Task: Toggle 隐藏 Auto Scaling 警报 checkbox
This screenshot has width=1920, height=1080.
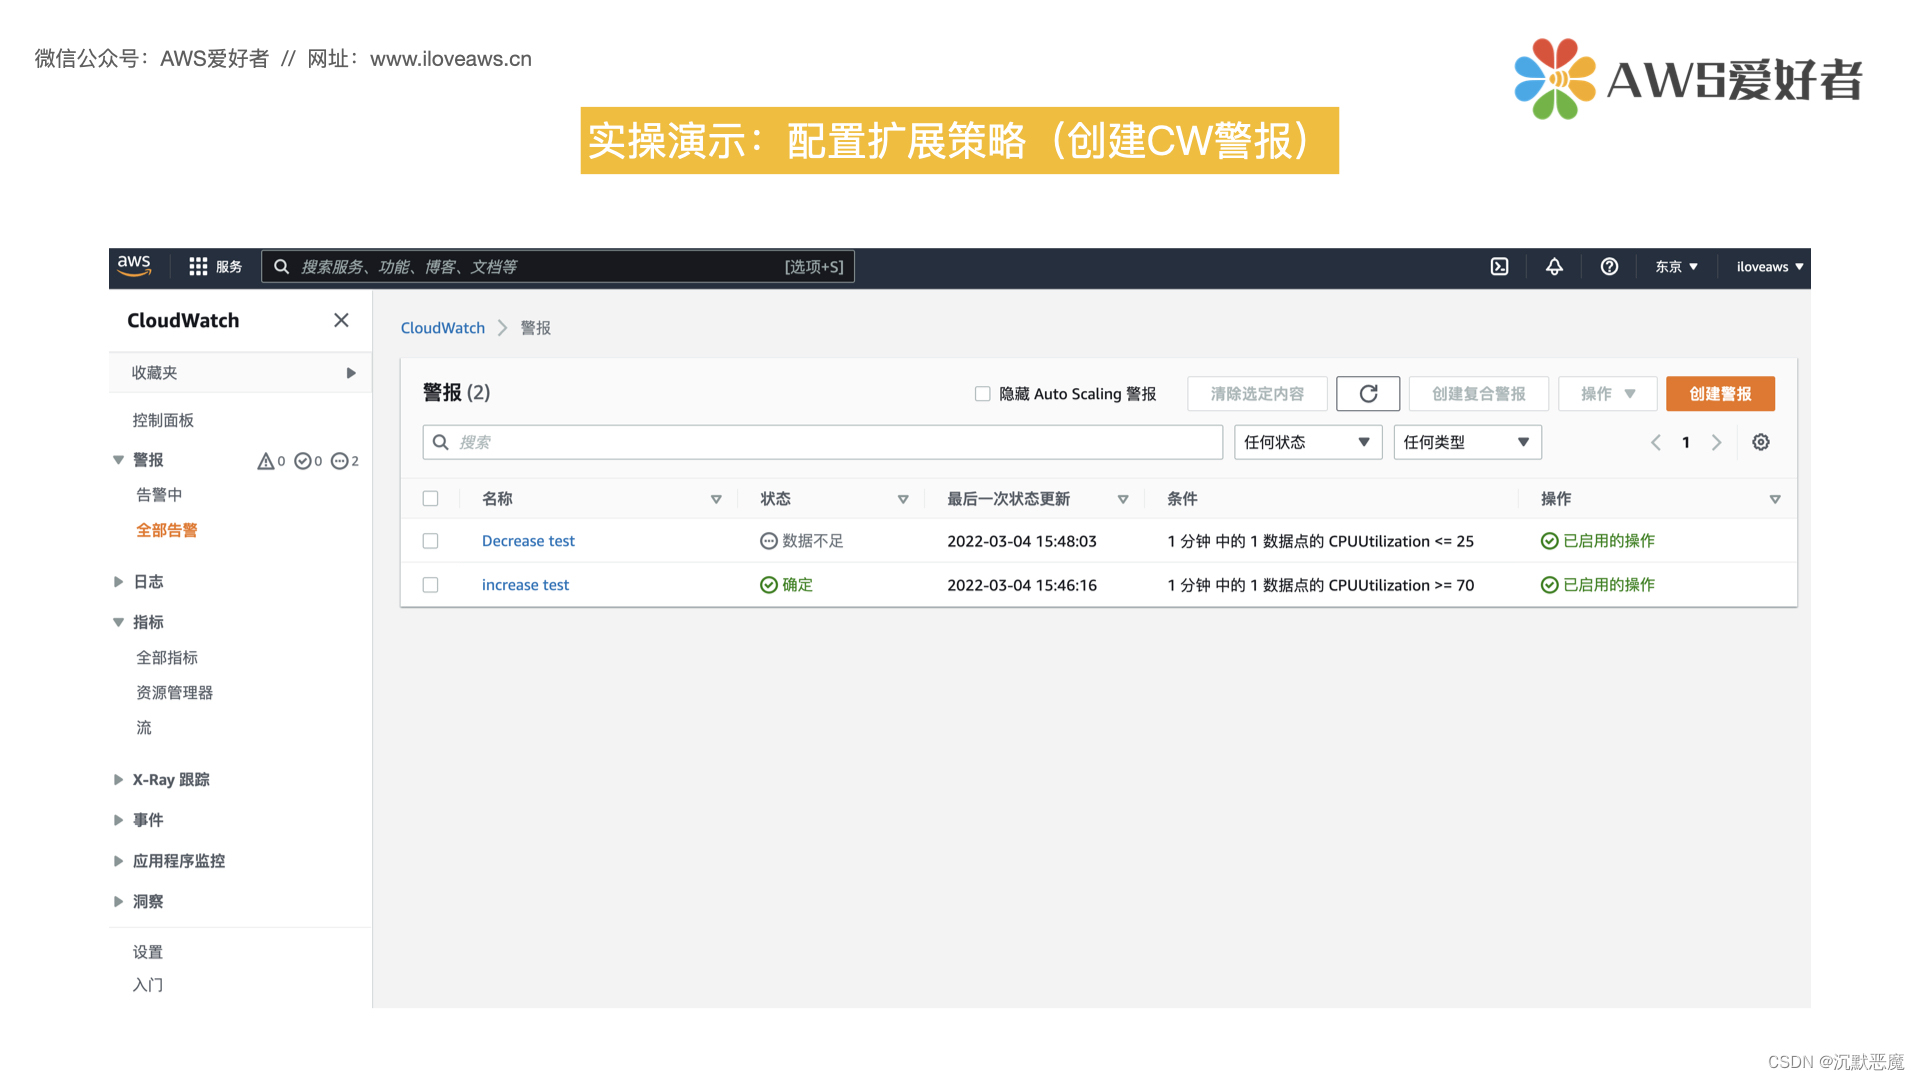Action: point(983,394)
